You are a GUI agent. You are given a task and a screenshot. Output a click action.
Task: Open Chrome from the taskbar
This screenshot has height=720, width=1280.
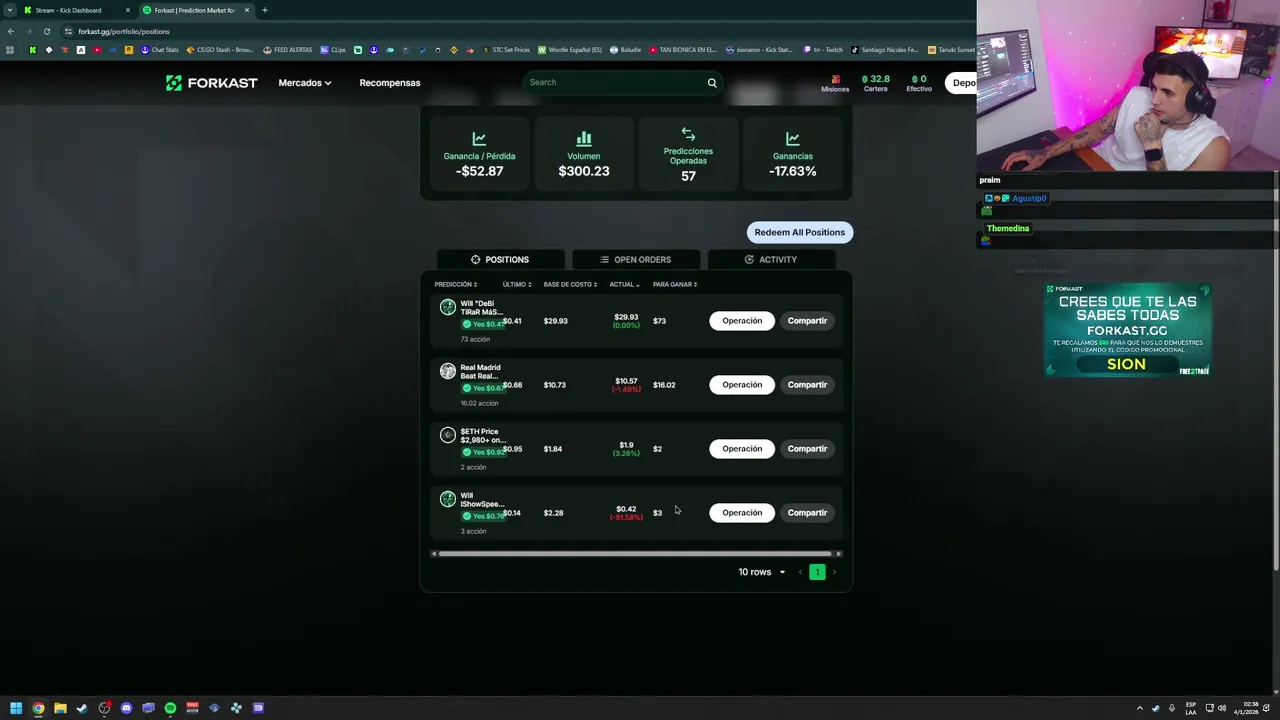(x=38, y=708)
